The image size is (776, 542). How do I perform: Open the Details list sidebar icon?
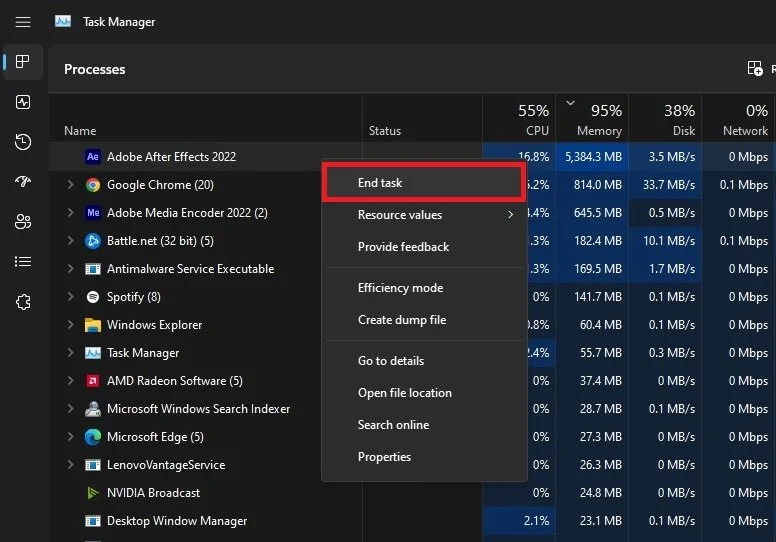click(x=23, y=261)
